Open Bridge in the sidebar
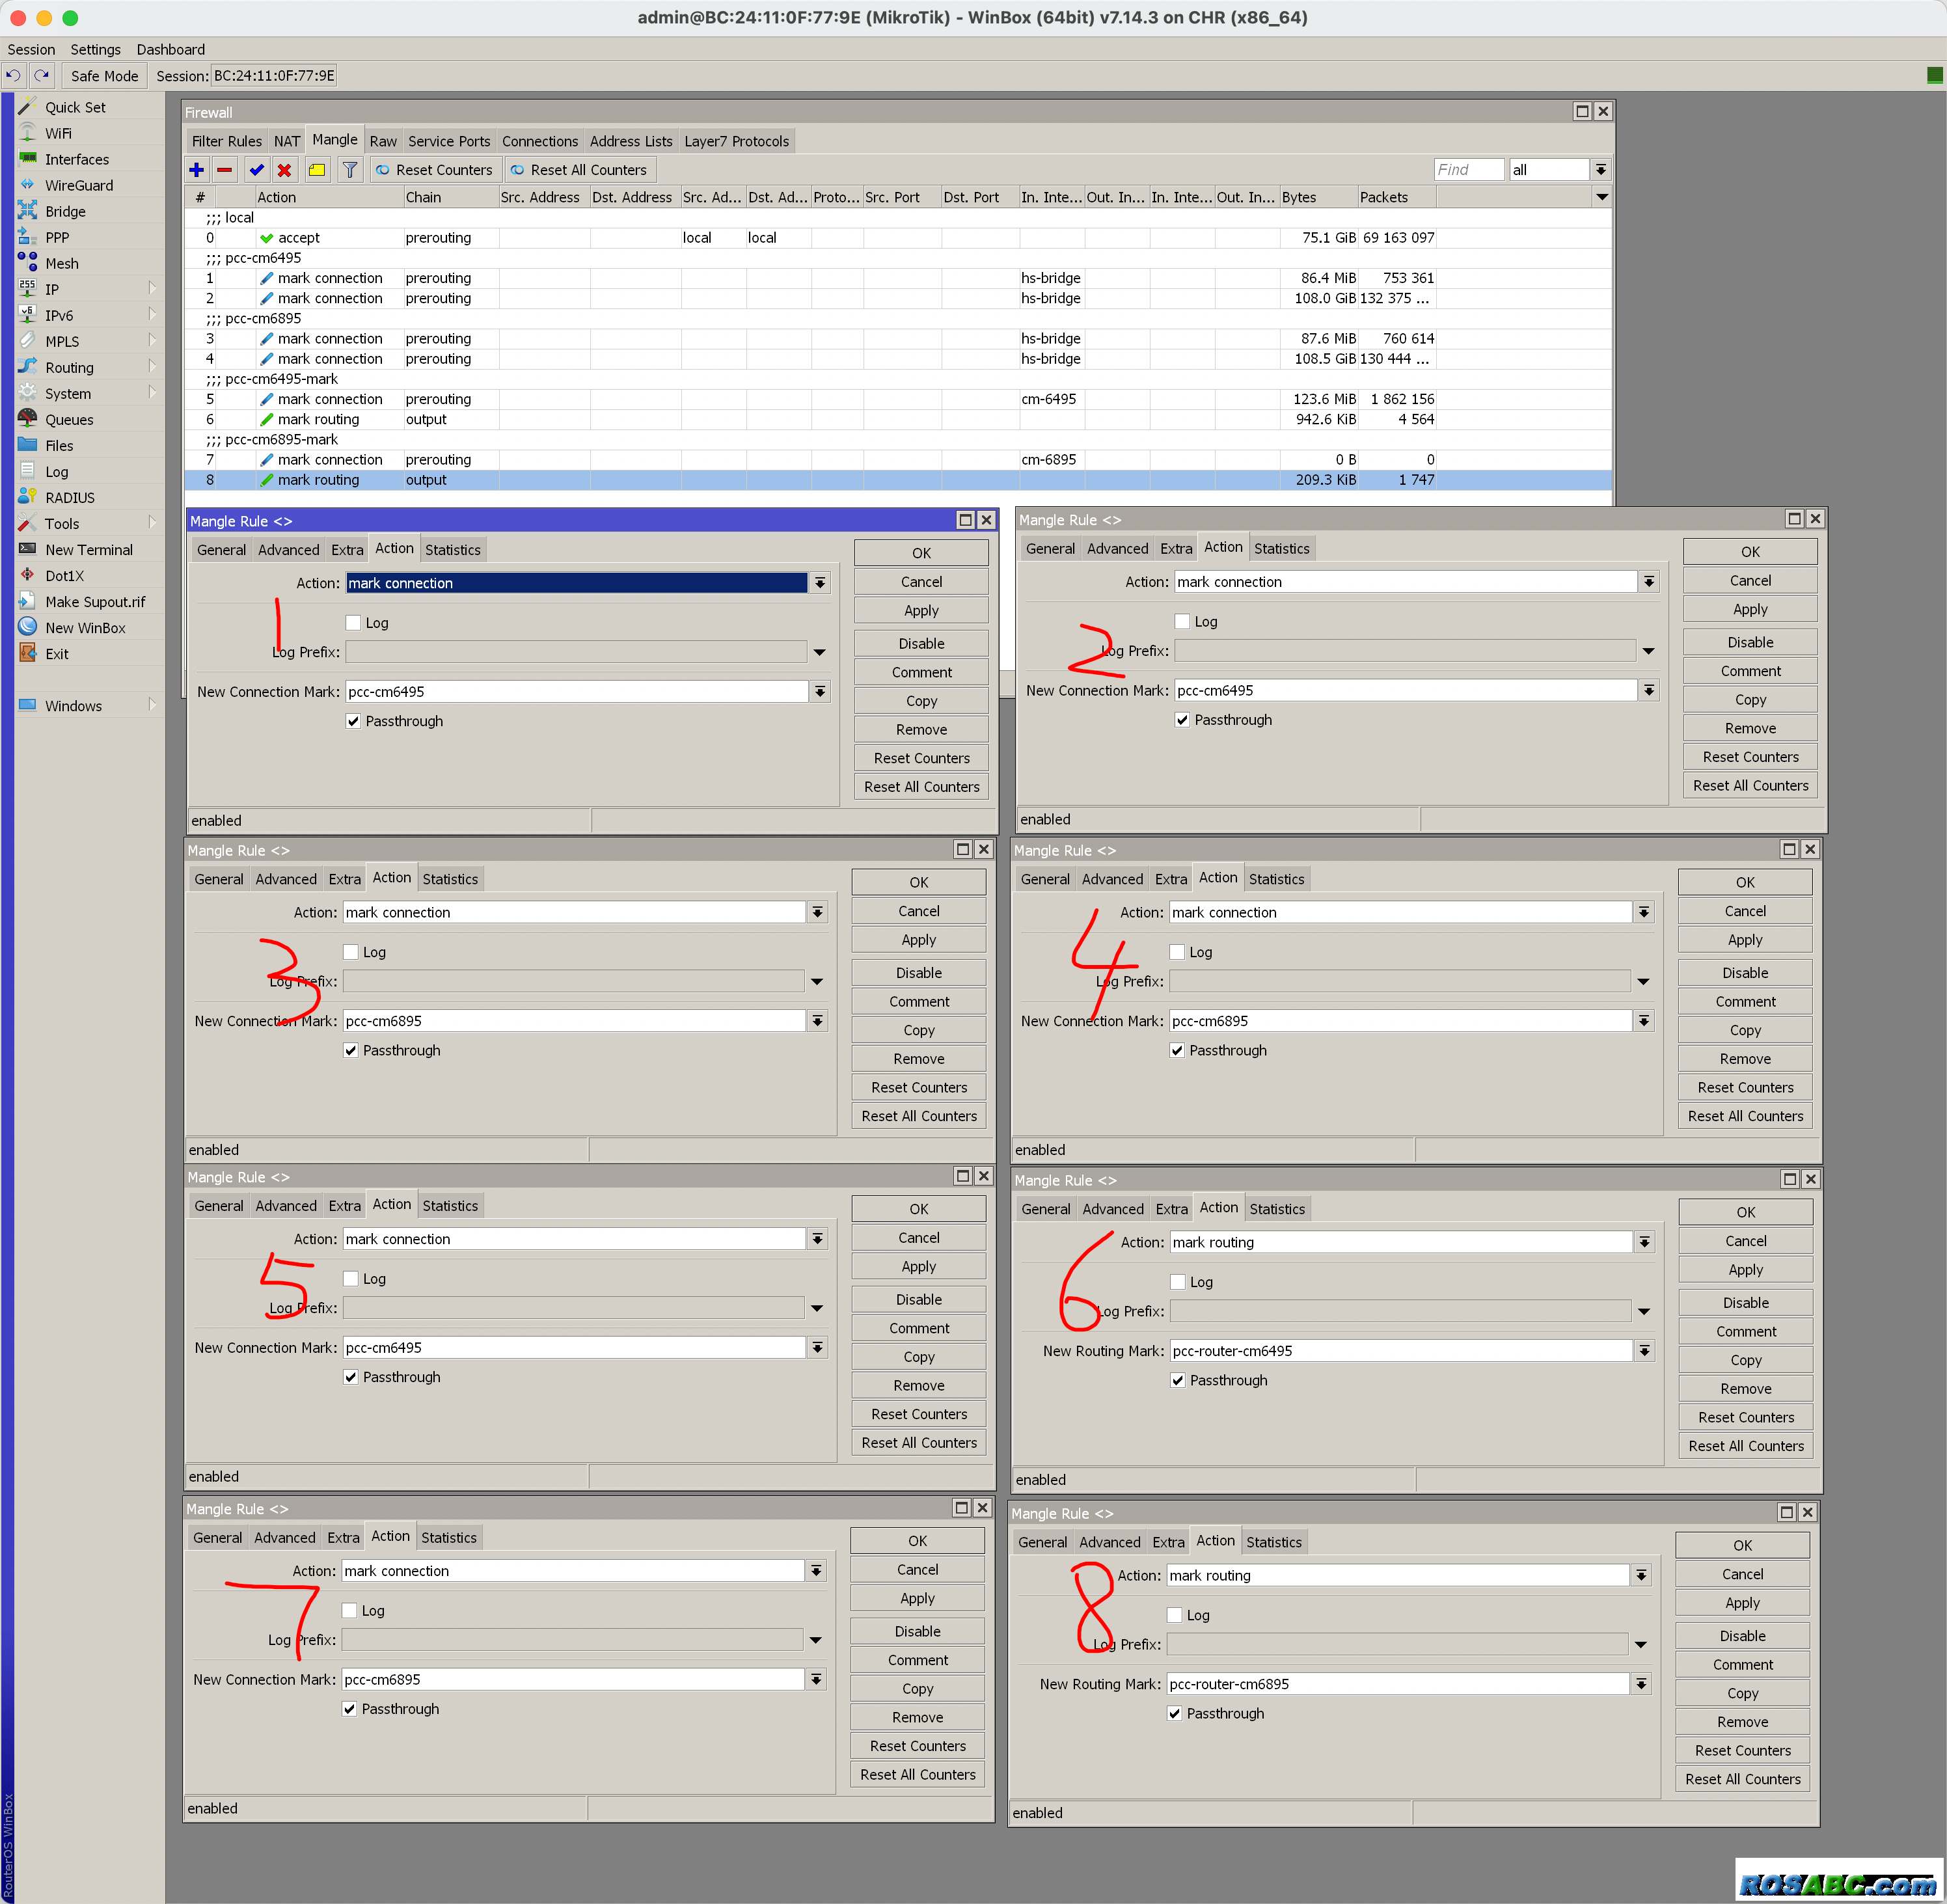The height and width of the screenshot is (1904, 1947). pyautogui.click(x=65, y=211)
